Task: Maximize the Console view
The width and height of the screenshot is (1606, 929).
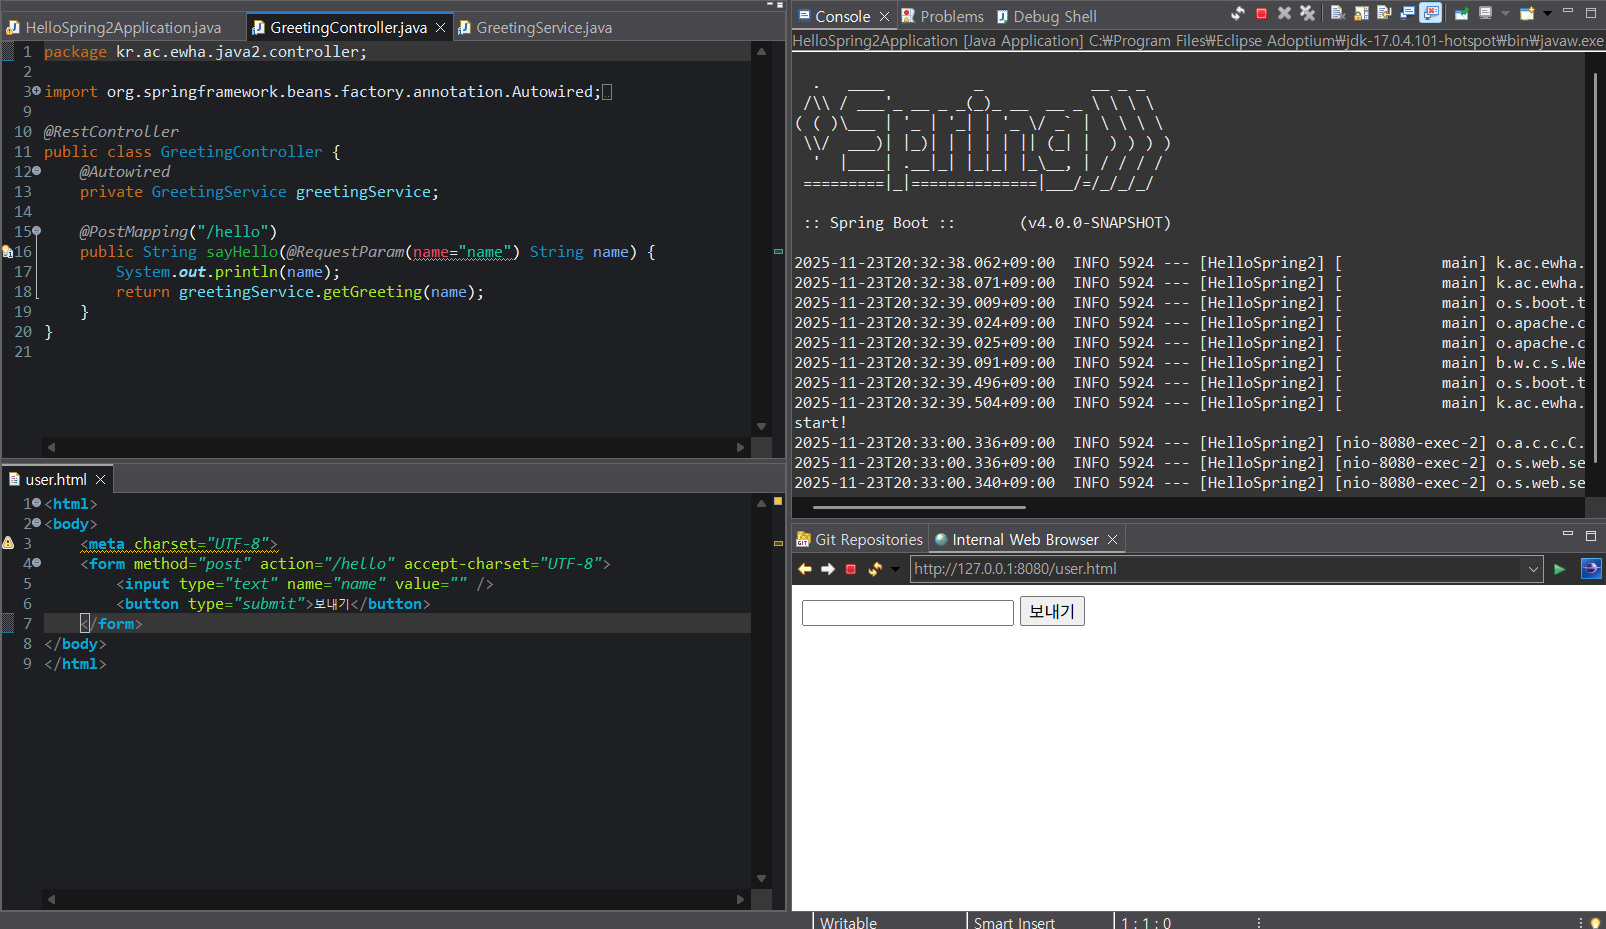Action: coord(1591,13)
